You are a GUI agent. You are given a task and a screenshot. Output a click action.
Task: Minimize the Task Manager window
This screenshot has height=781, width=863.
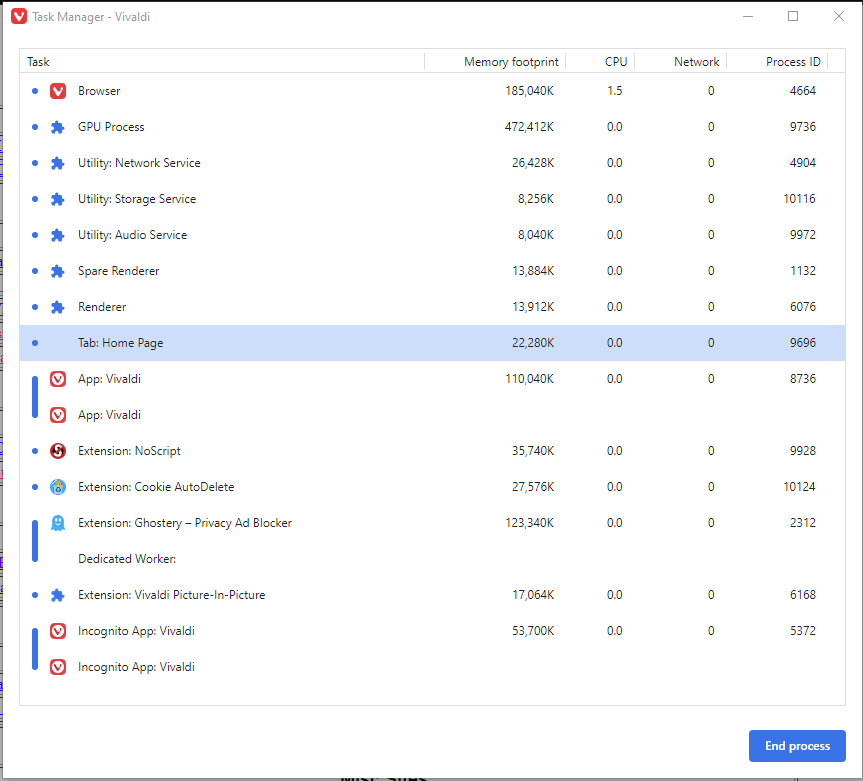[x=747, y=17]
